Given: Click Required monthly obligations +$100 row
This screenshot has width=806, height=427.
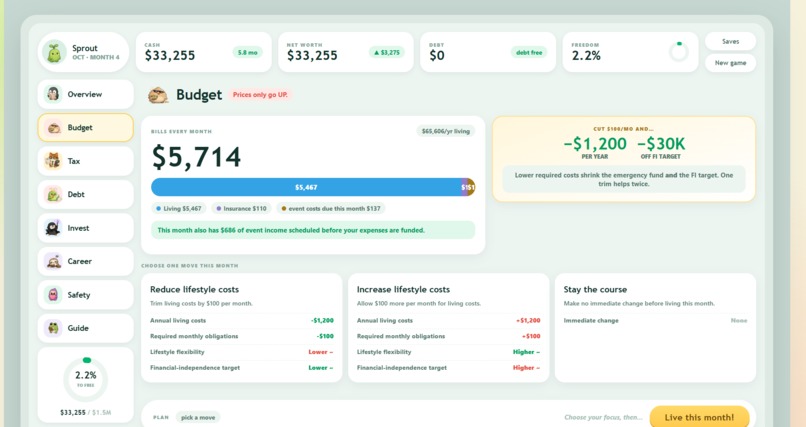Looking at the screenshot, I should (448, 336).
